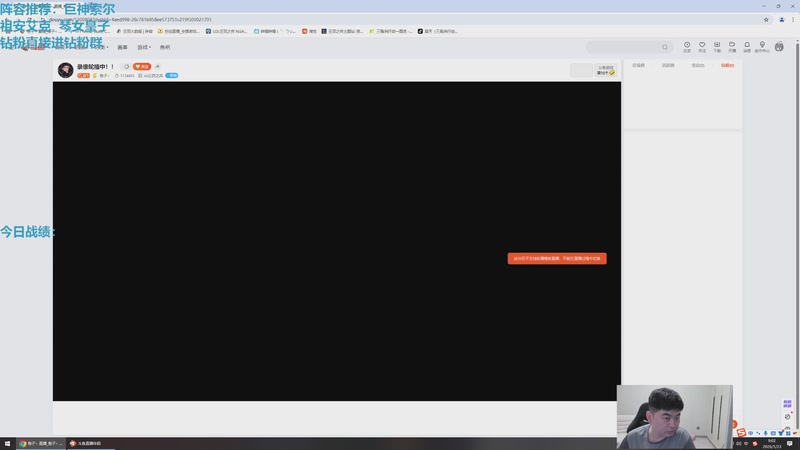Screen dimensions: 800x450
Task: Click the gray placeholder box beside task widget
Action: click(581, 70)
